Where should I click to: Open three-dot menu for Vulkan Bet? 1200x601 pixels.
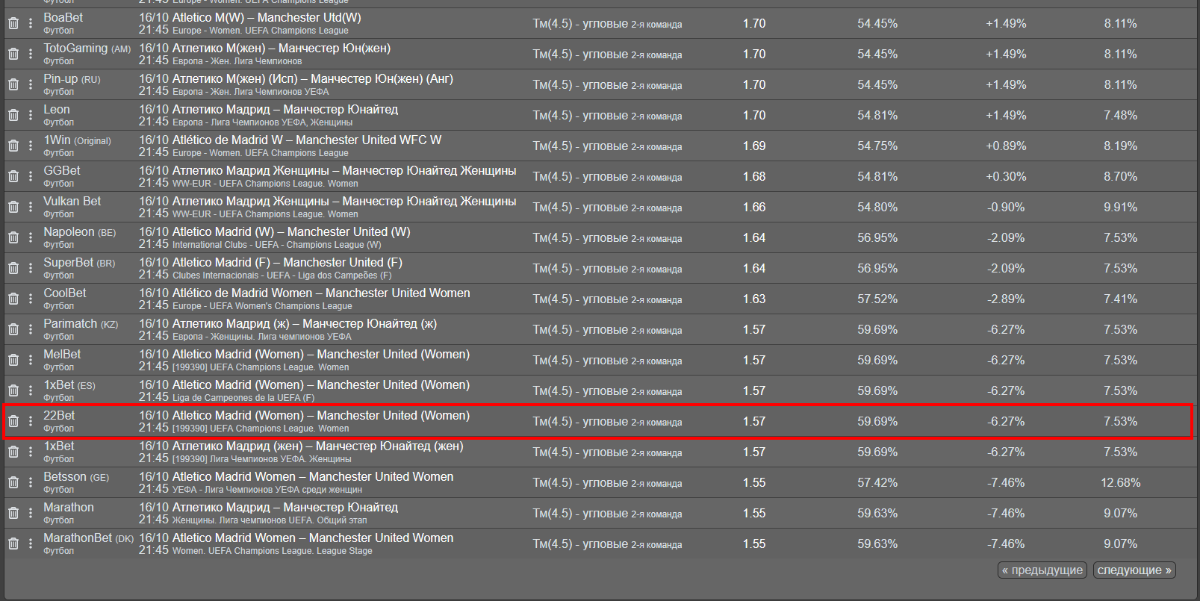(x=30, y=207)
